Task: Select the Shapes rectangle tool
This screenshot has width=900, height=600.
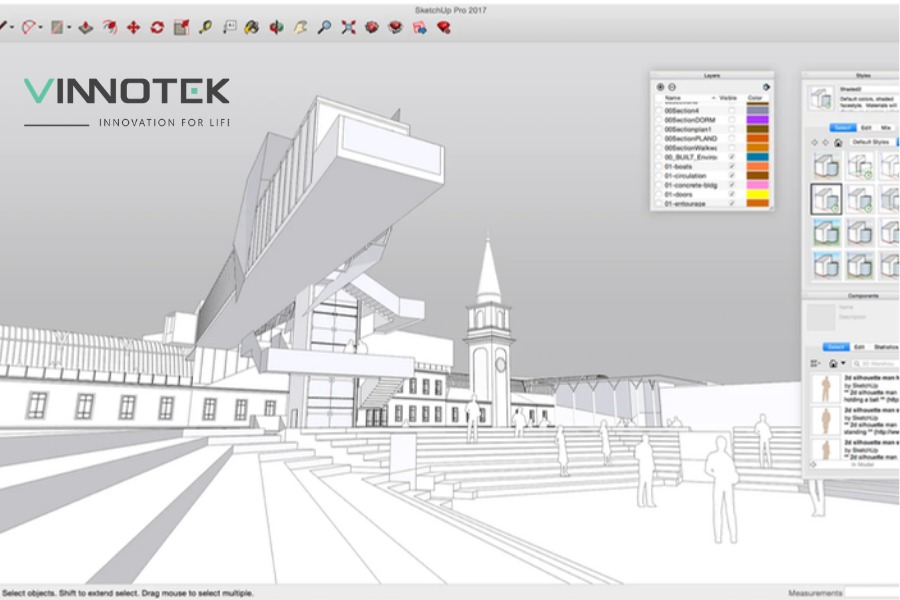Action: tap(57, 27)
